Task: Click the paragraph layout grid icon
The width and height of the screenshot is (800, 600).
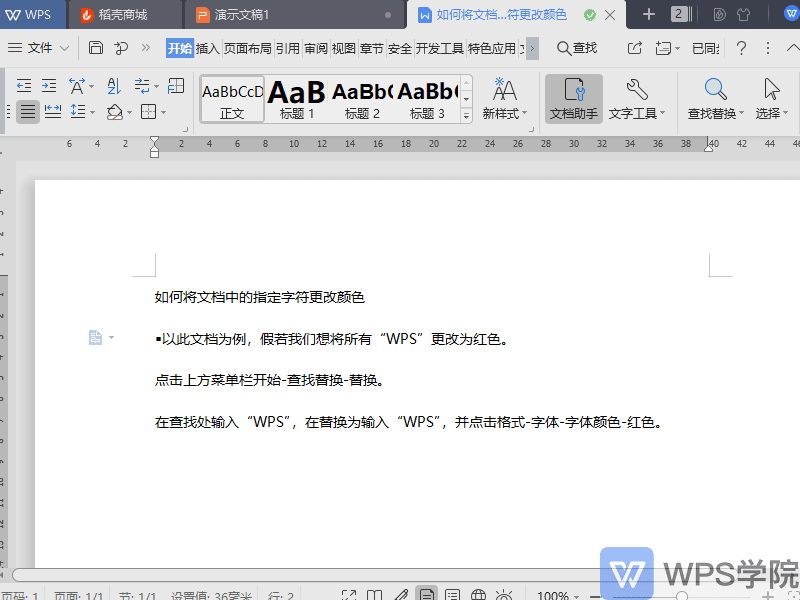Action: 176,86
